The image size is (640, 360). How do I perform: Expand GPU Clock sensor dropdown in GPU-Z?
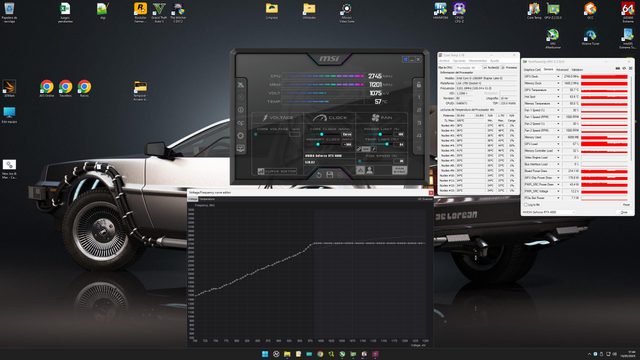click(x=558, y=76)
